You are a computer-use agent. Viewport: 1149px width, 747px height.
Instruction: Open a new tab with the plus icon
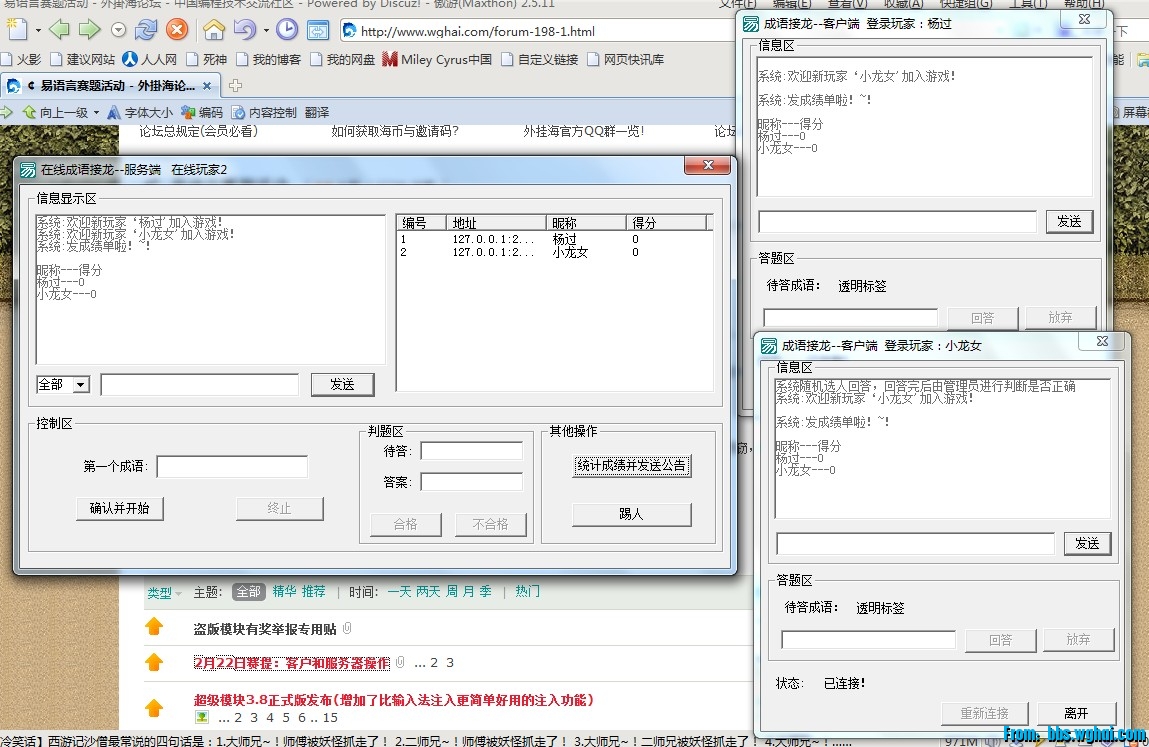[x=236, y=85]
